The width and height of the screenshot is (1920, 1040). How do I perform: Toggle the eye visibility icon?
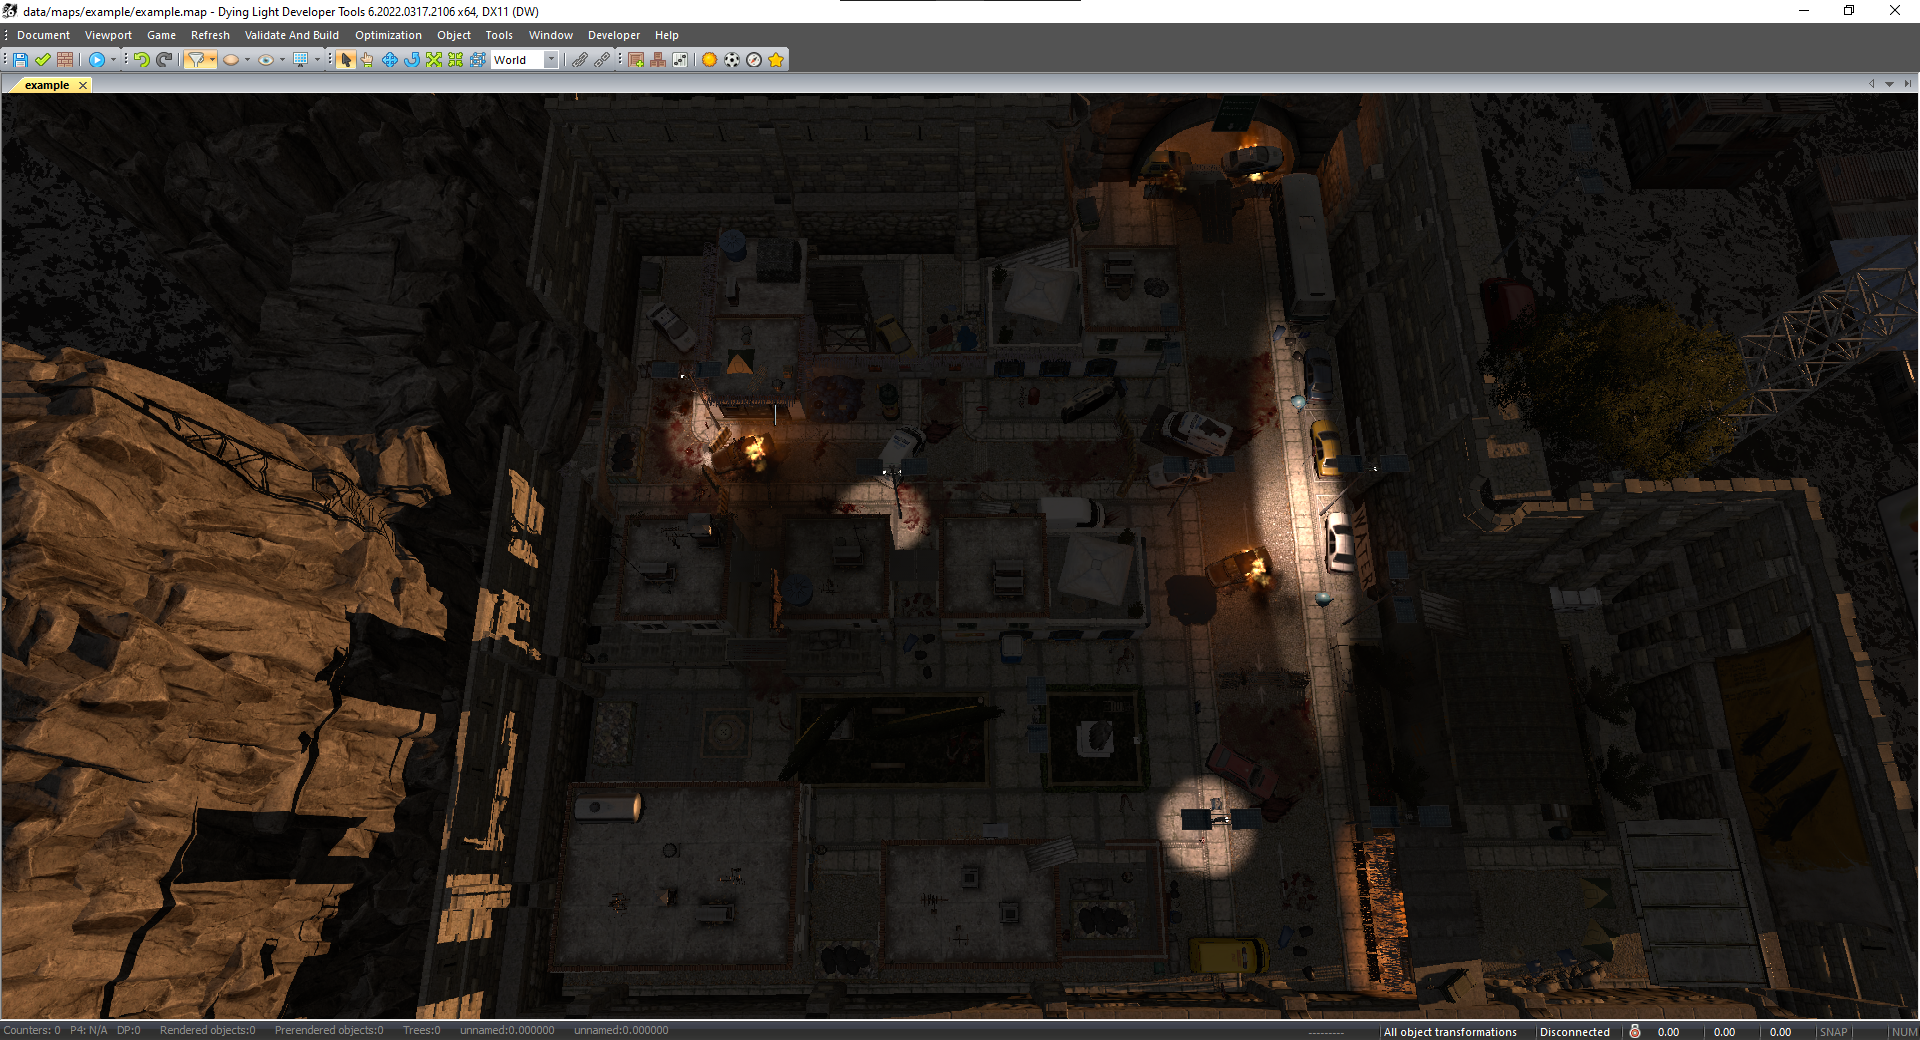(266, 60)
